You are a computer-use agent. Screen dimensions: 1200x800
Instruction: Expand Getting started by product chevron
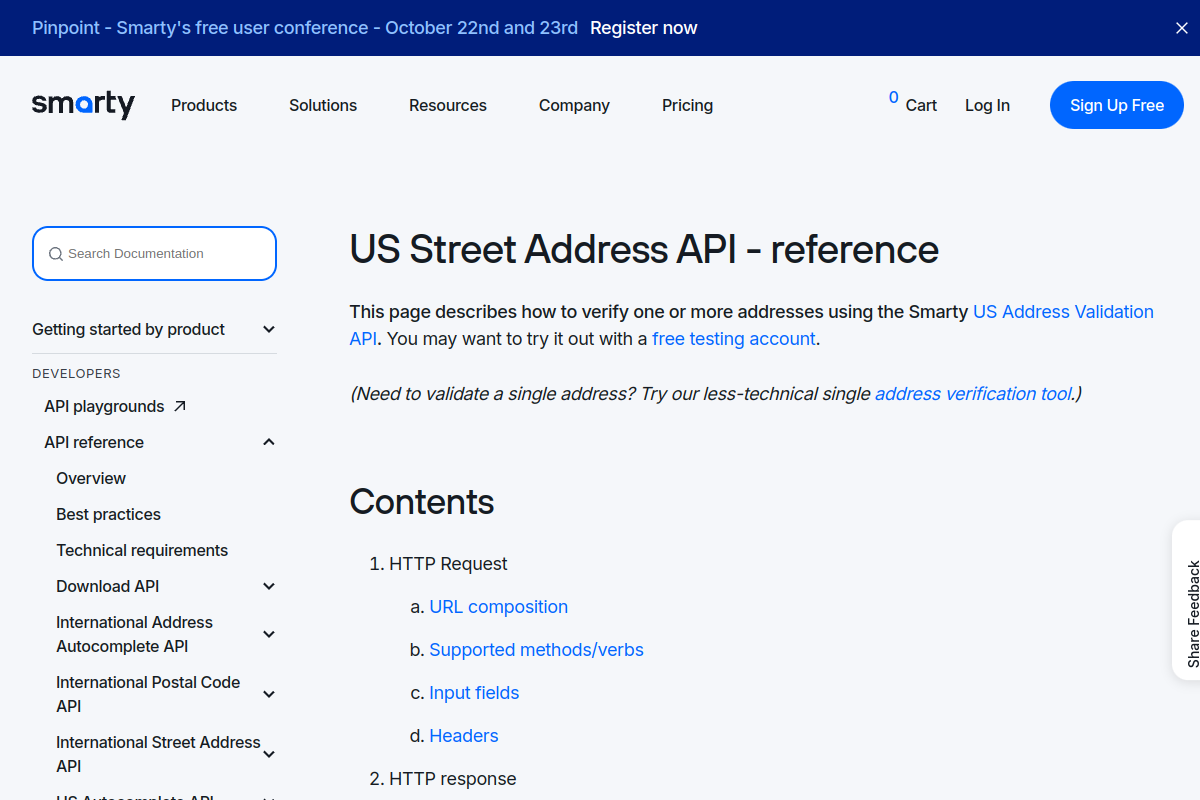269,329
